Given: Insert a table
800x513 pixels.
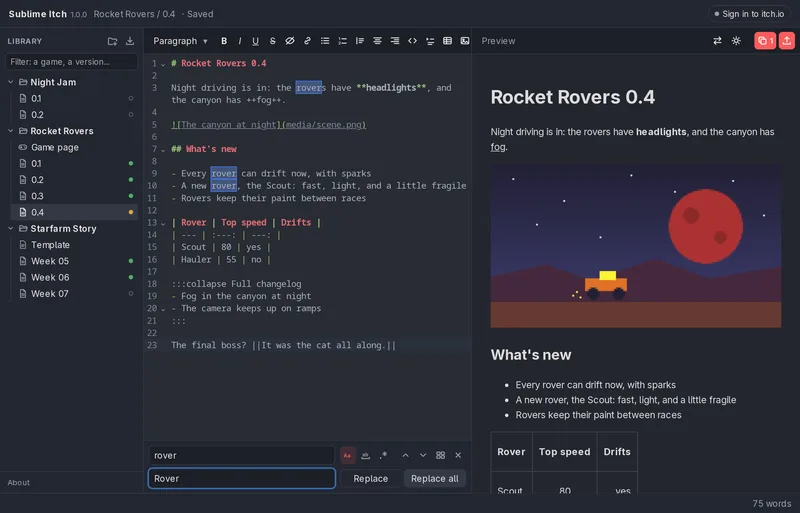Looking at the screenshot, I should tap(447, 41).
